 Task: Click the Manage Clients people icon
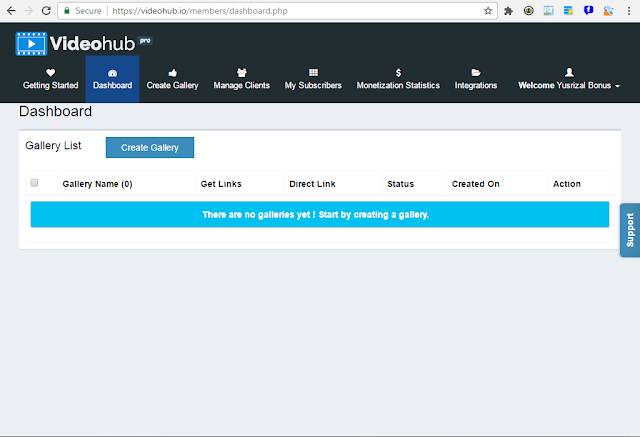[x=242, y=73]
